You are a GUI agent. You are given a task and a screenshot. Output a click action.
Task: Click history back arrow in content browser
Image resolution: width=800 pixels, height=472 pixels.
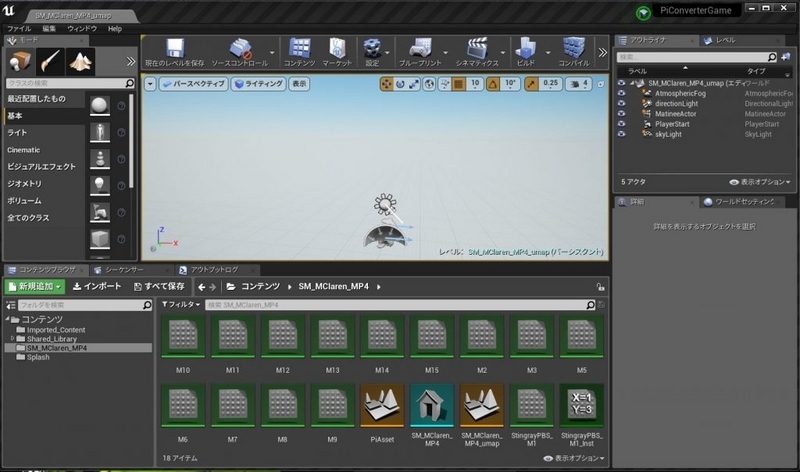[x=202, y=287]
